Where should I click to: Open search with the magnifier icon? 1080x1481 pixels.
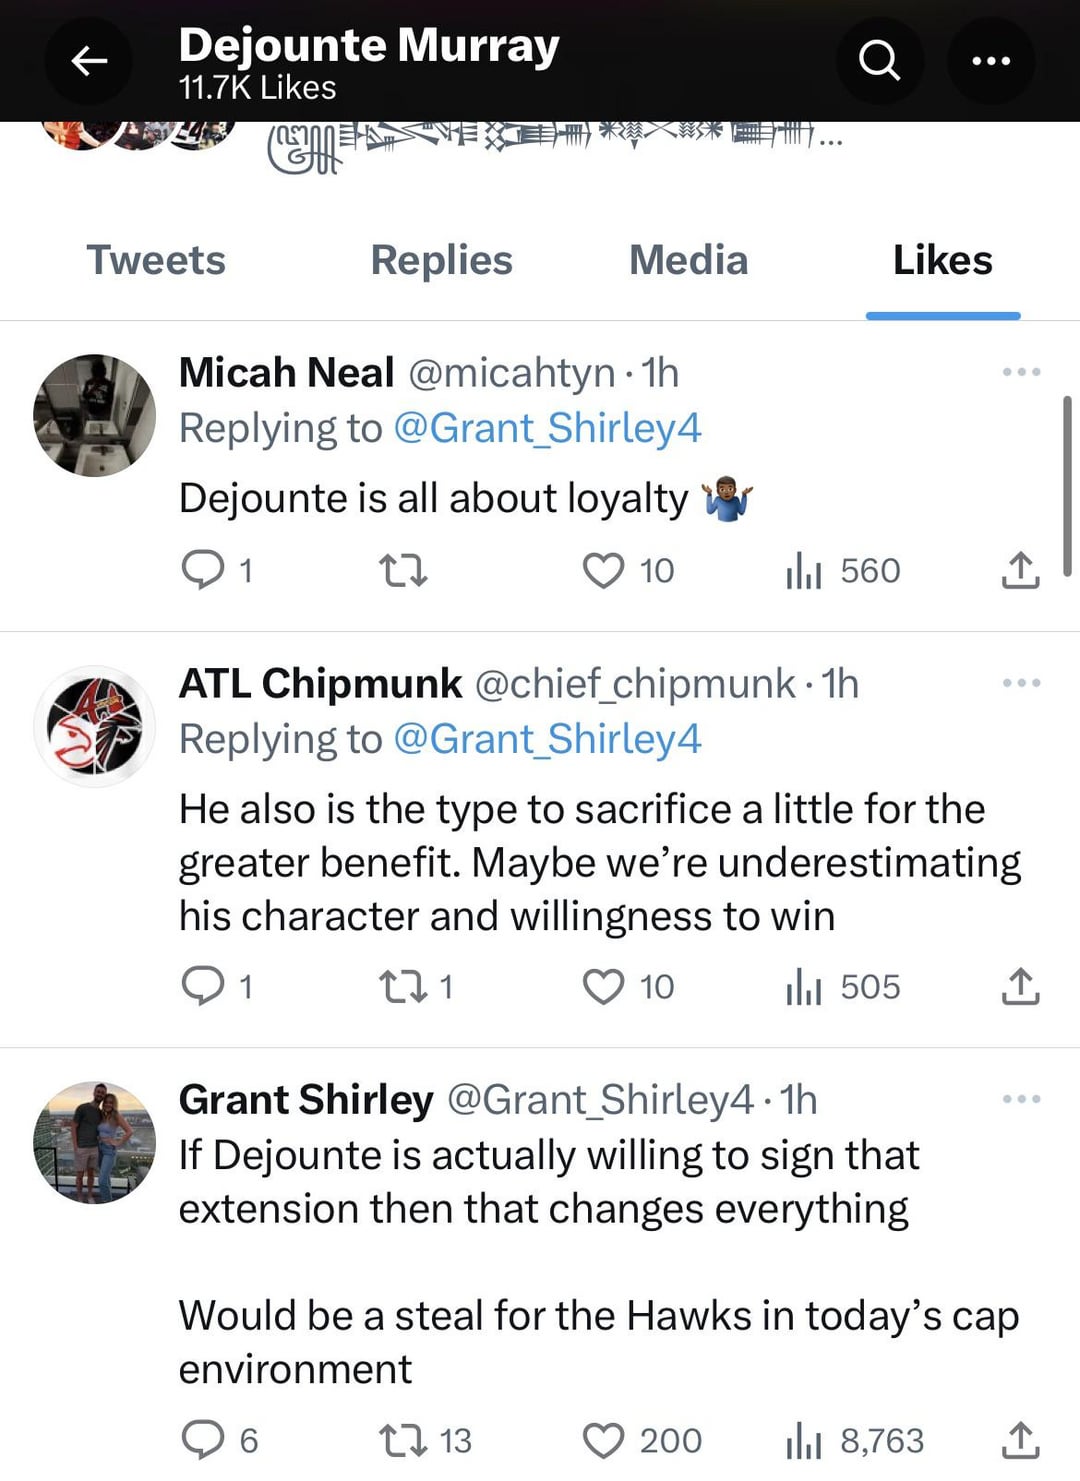click(879, 61)
